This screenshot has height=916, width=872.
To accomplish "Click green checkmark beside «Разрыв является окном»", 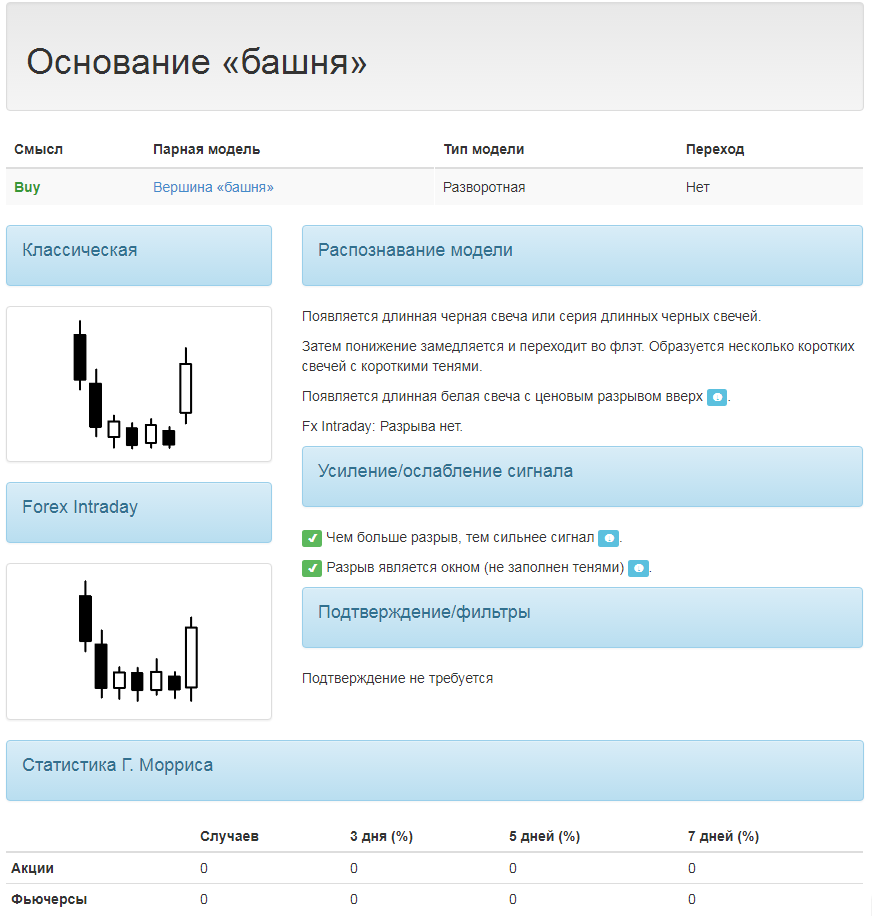I will (312, 568).
